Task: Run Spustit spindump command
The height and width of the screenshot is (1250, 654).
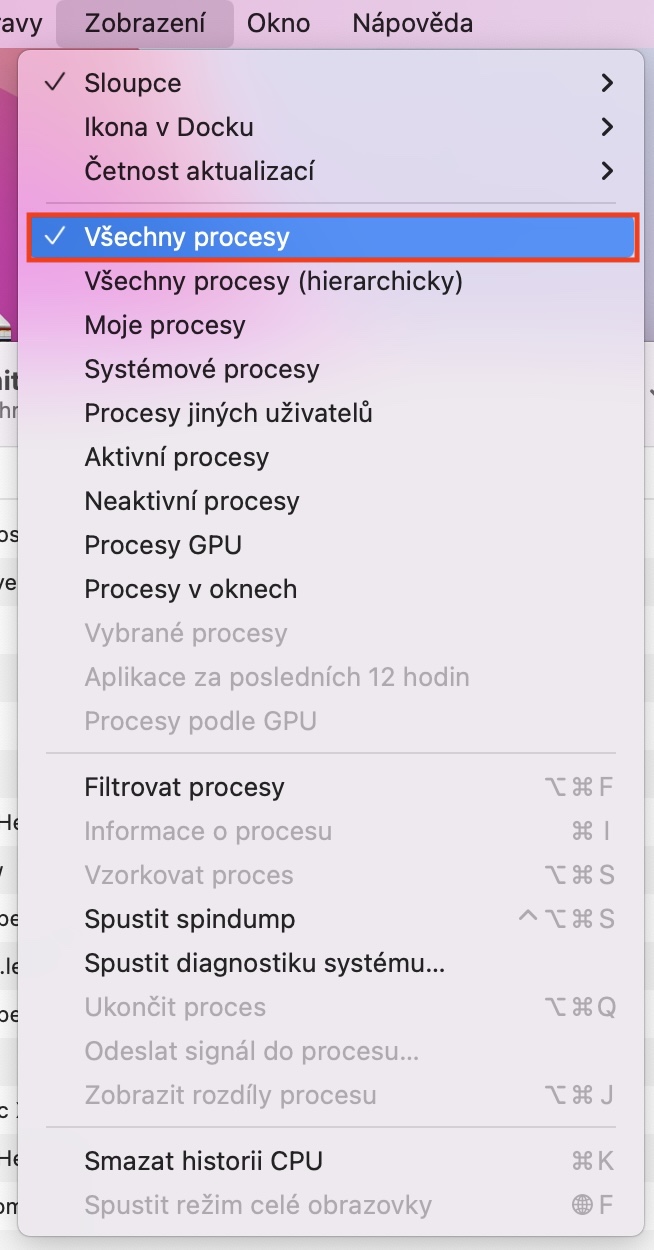Action: point(190,919)
